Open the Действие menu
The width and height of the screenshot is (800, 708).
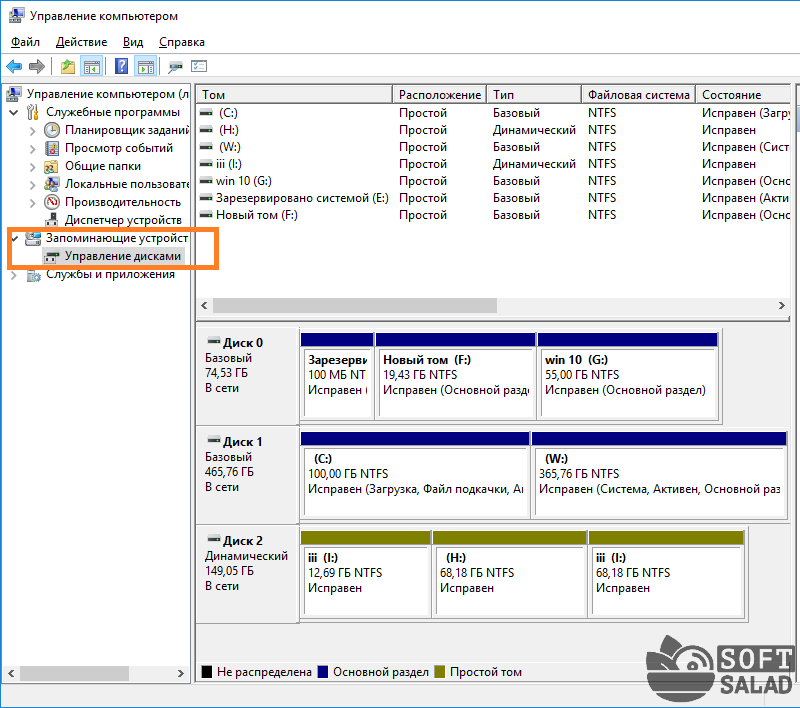coord(82,42)
